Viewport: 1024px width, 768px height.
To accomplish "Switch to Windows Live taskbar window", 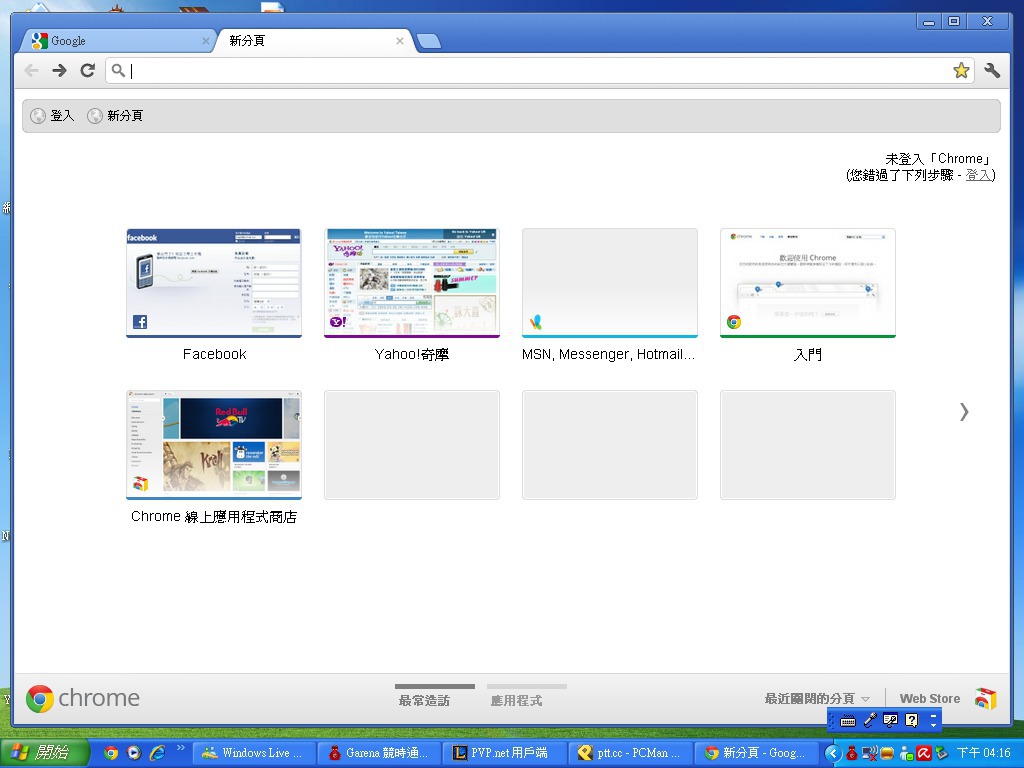I will [255, 753].
